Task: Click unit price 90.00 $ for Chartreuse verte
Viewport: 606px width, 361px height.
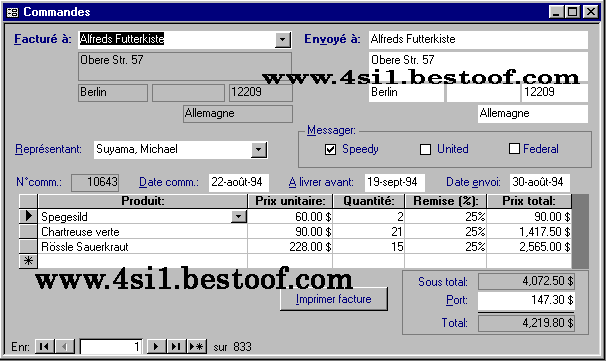Action: pyautogui.click(x=290, y=232)
